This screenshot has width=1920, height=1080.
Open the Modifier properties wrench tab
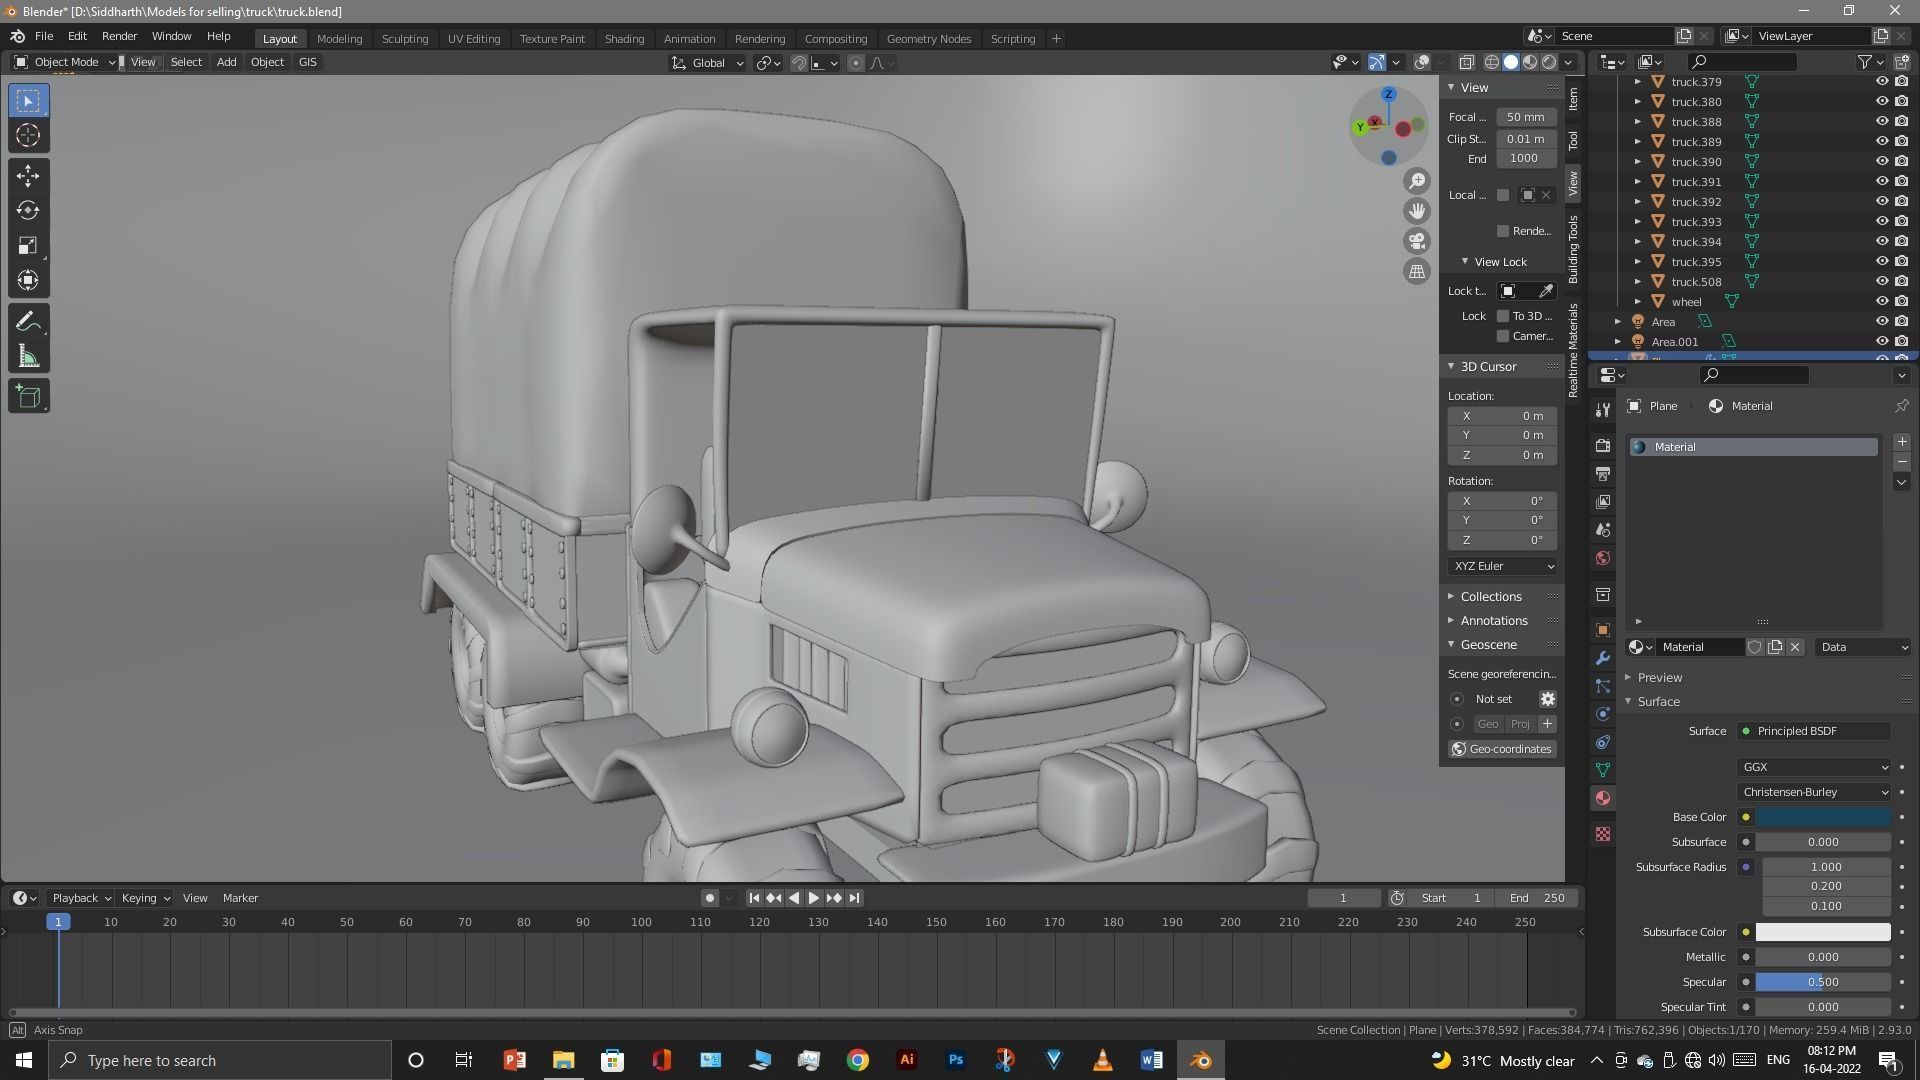tap(1603, 658)
